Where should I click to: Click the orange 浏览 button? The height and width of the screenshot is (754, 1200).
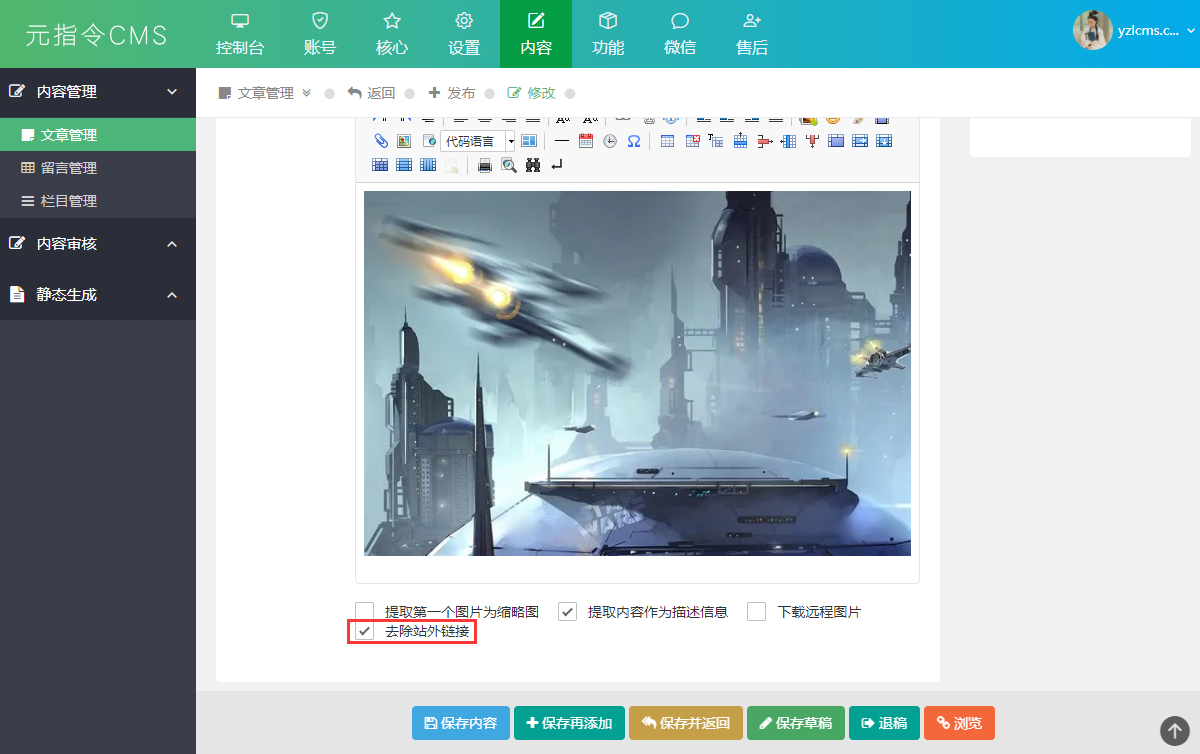click(959, 723)
